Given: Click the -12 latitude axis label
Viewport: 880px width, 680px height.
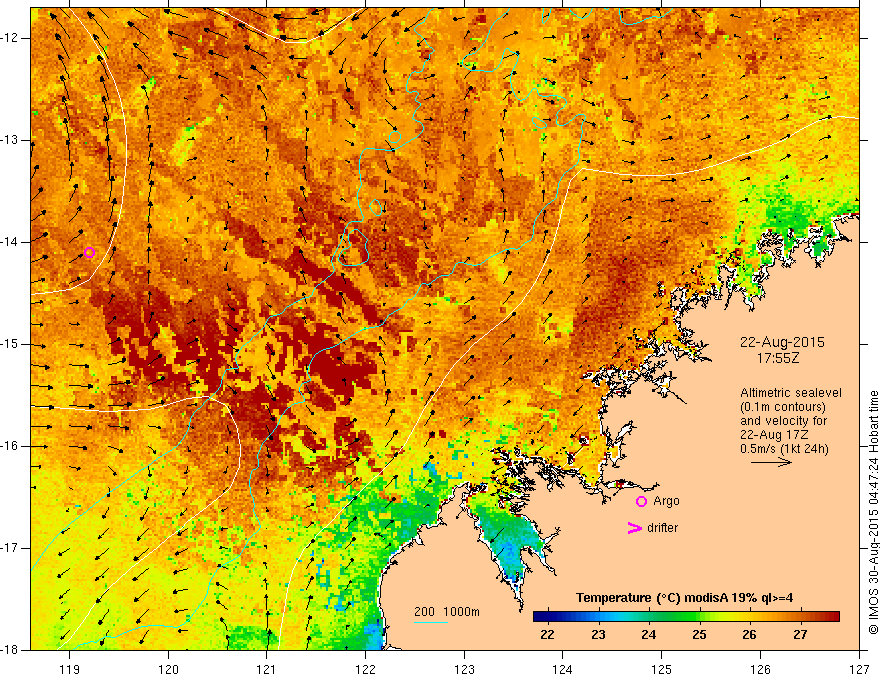Looking at the screenshot, I should point(10,38).
